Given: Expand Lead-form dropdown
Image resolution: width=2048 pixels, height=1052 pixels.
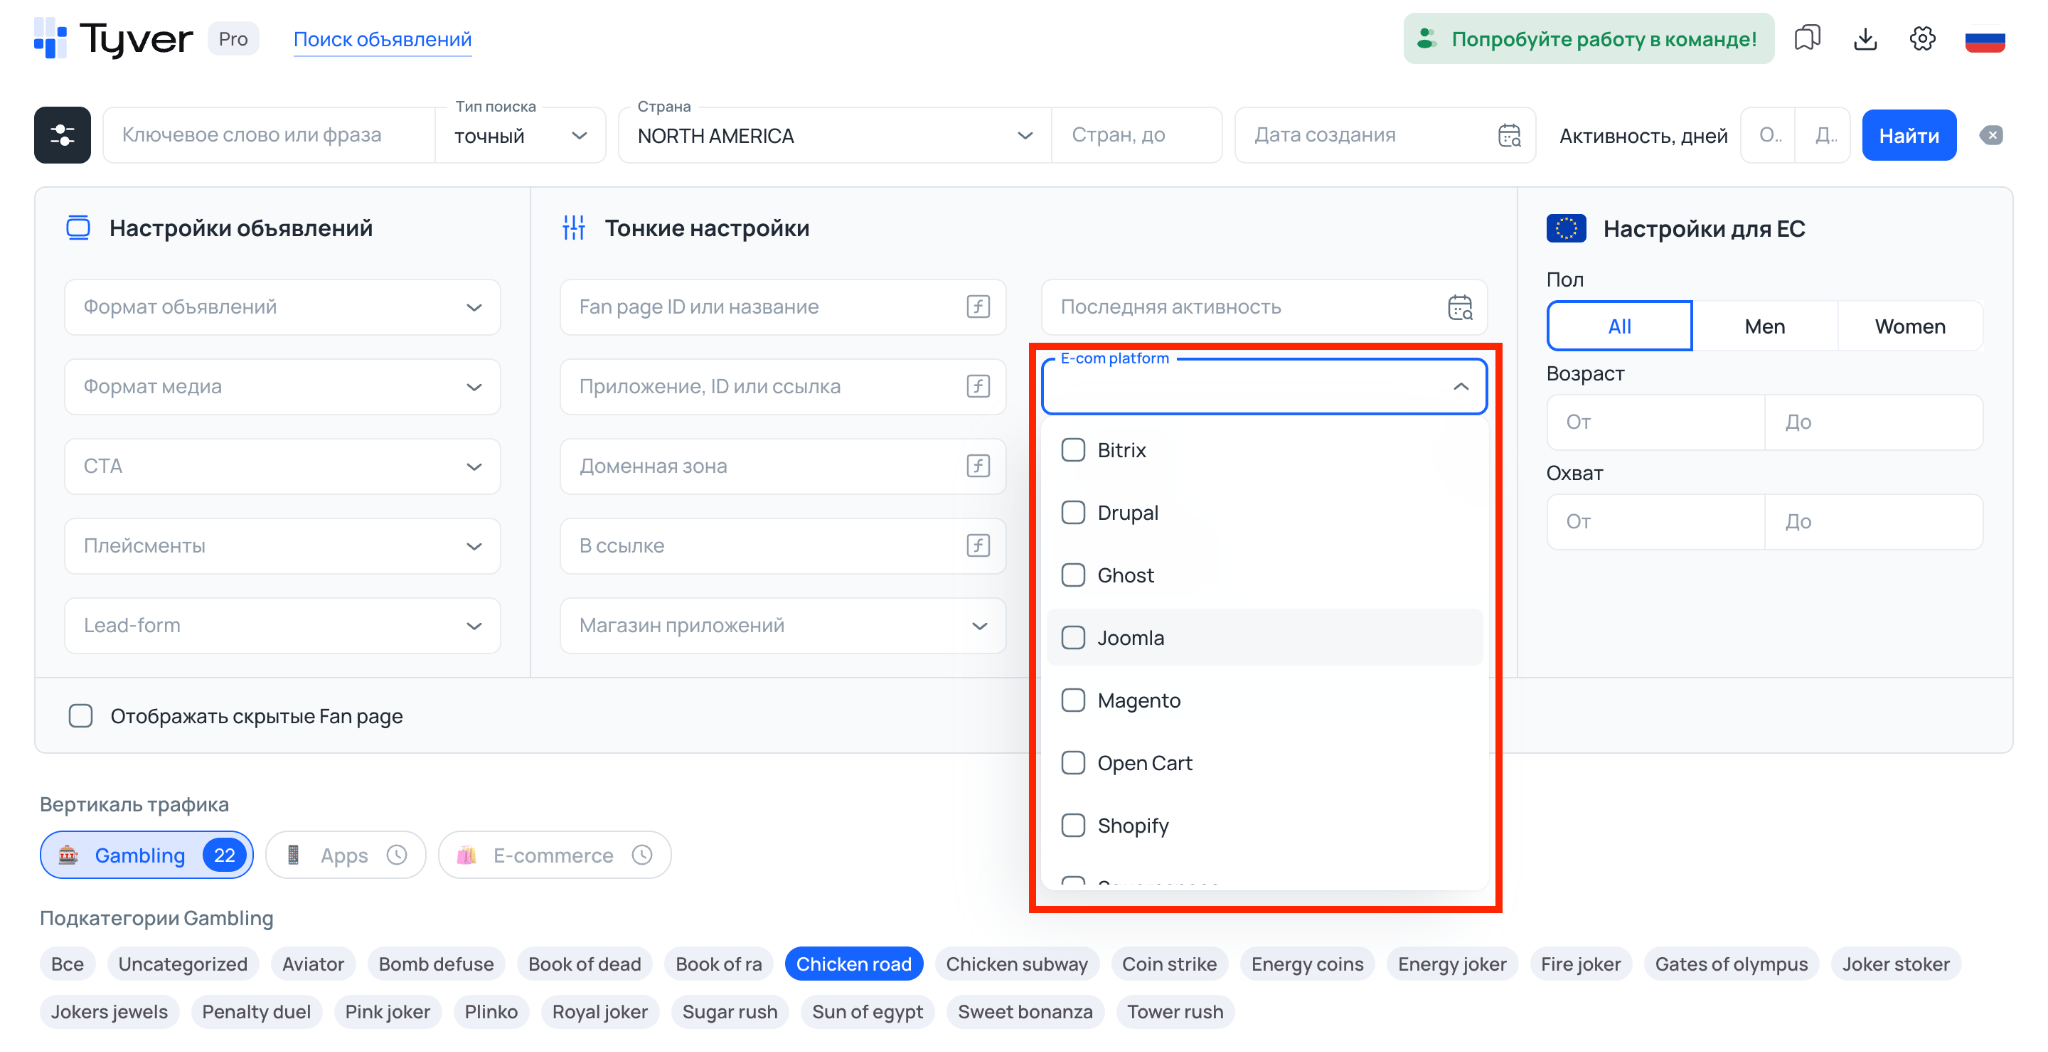Looking at the screenshot, I should (282, 625).
